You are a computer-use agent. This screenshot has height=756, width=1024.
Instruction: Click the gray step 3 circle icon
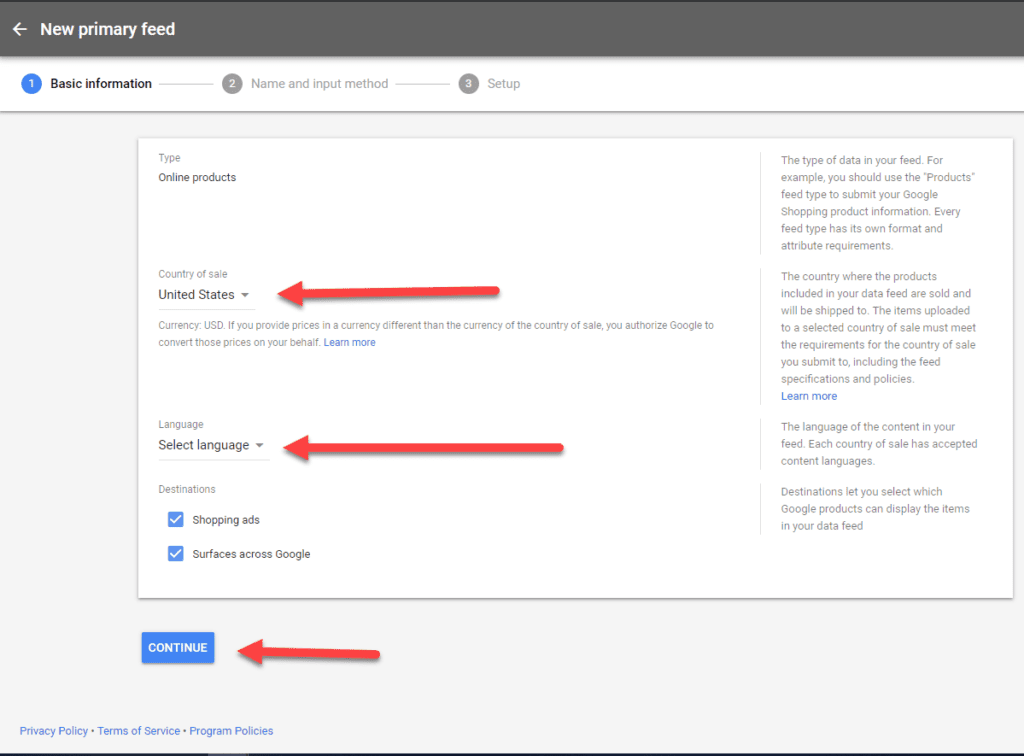tap(468, 83)
